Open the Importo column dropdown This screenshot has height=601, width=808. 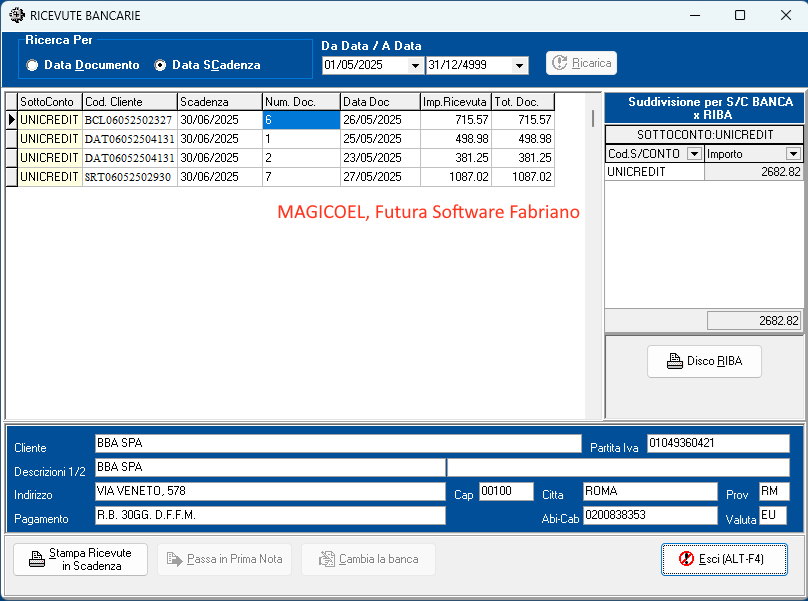793,154
